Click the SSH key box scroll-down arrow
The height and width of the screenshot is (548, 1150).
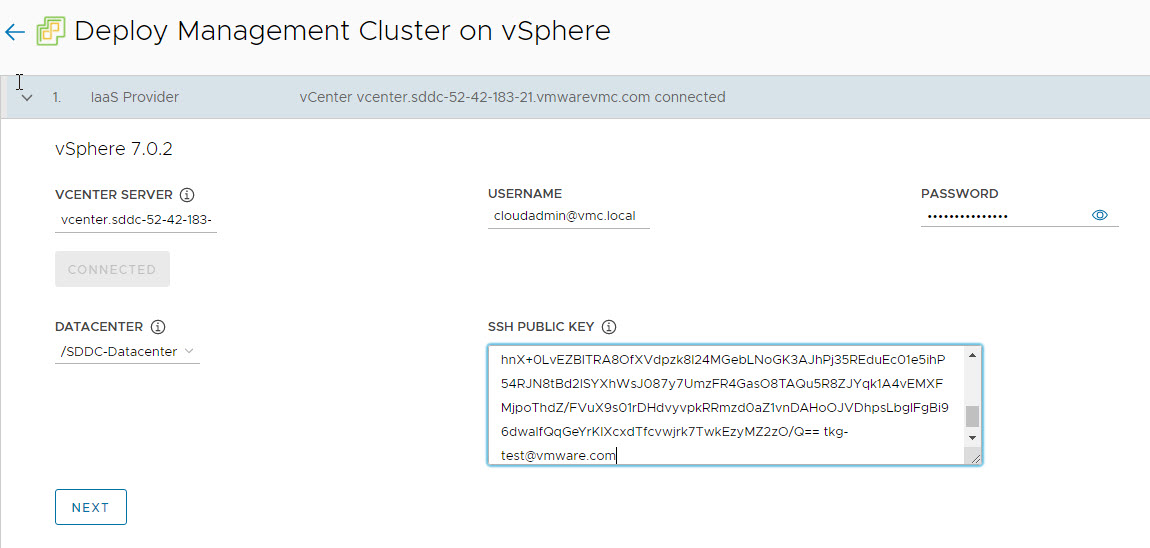pos(972,438)
